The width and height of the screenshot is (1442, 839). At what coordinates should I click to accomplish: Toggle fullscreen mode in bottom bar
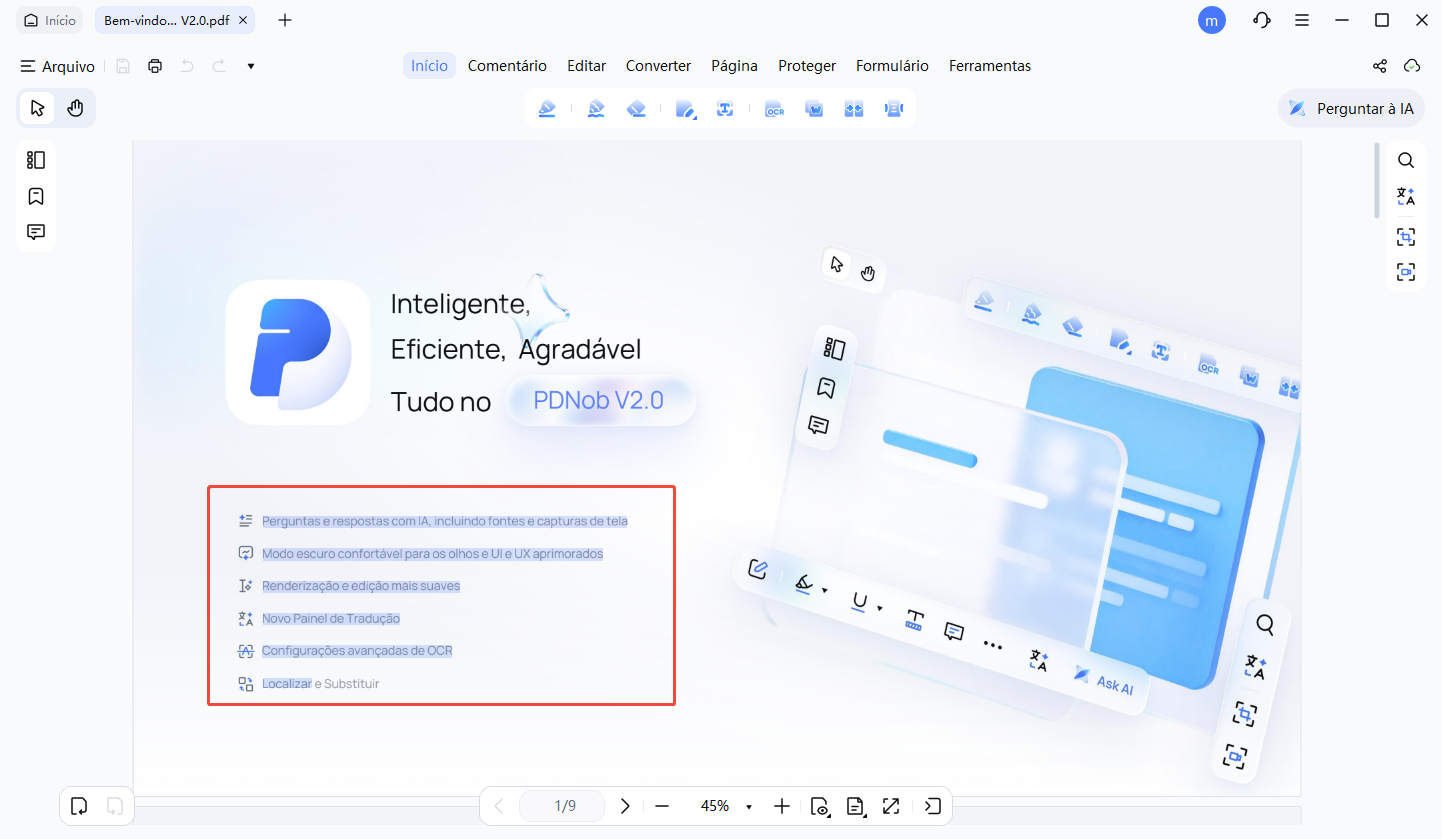coord(891,806)
